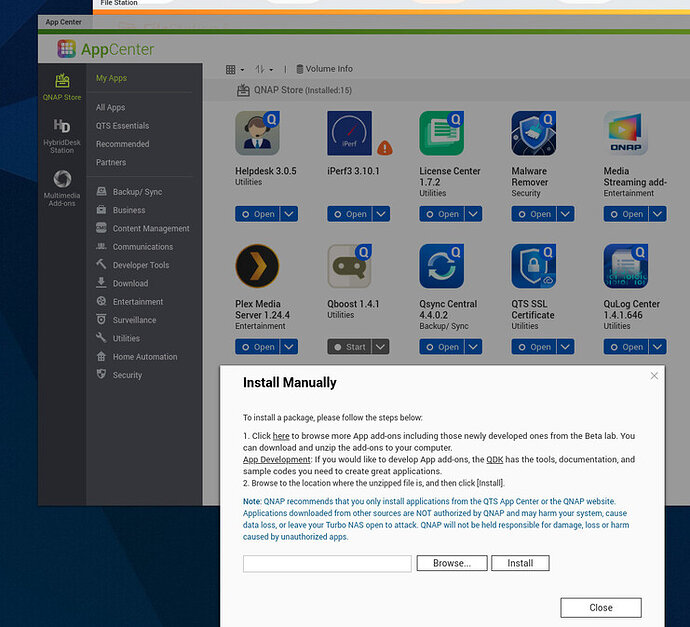Viewport: 690px width, 627px height.
Task: Follow the 'here' link for add-ons
Action: 281,436
